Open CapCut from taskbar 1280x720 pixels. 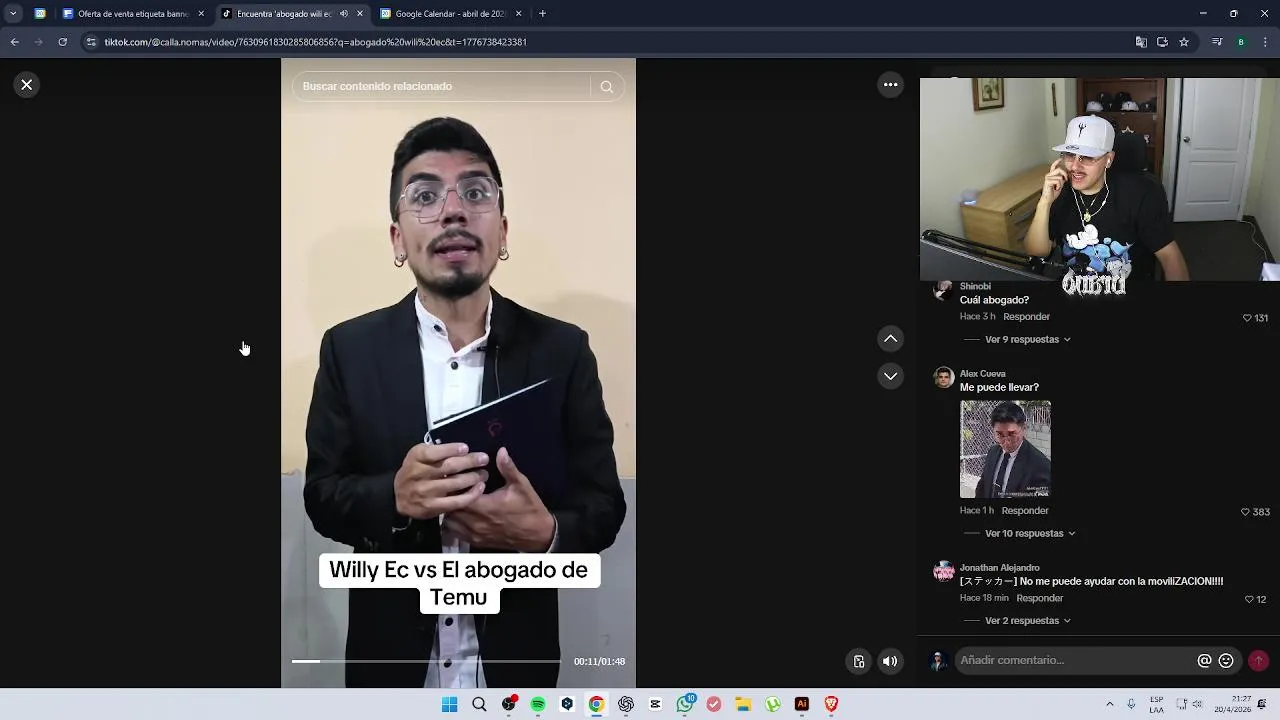point(655,704)
